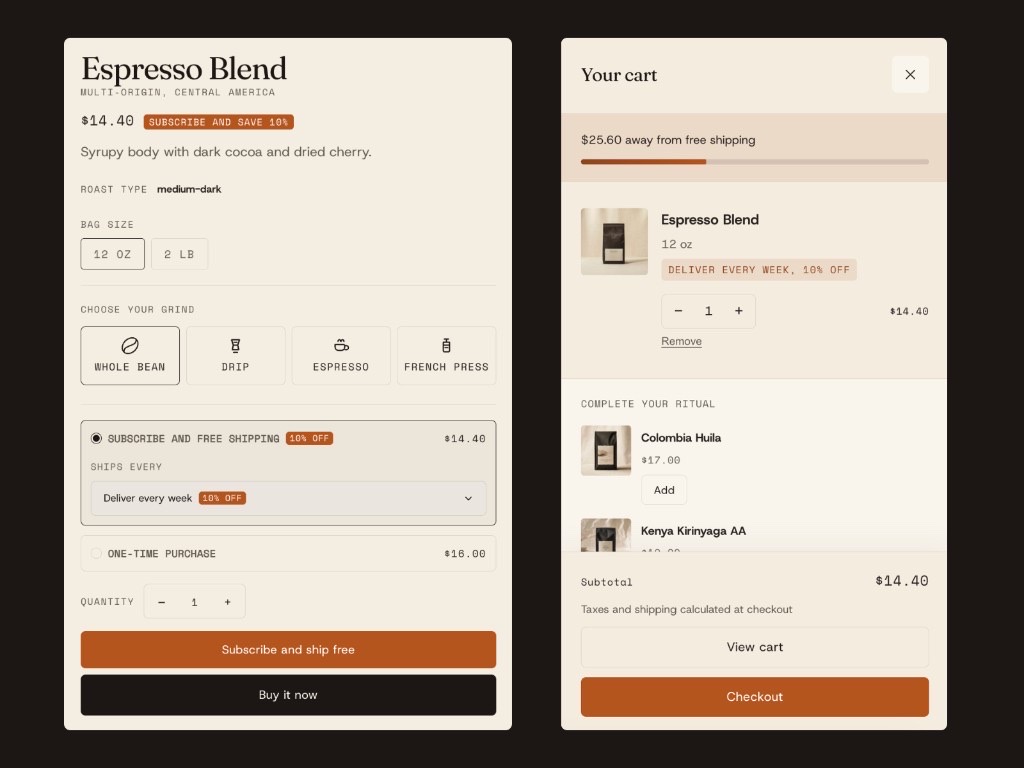Click Multi-Origin, Central America subtitle
This screenshot has height=768, width=1024.
[178, 92]
